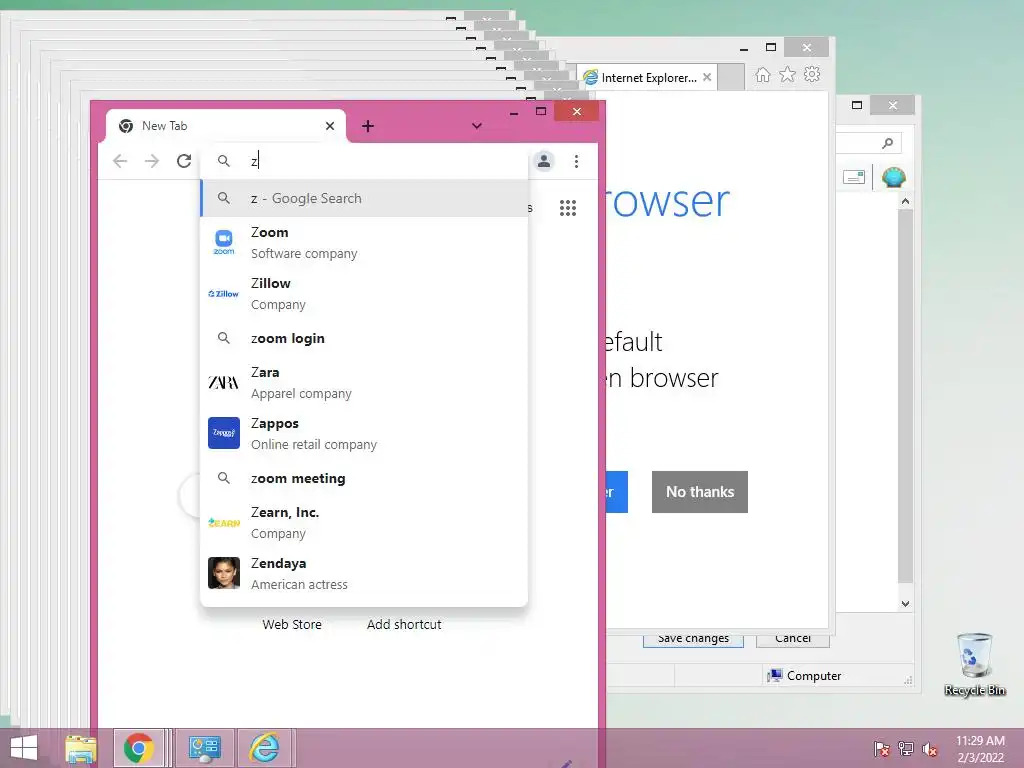Open Internet Explorer tools gear
1024x768 pixels.
[812, 74]
